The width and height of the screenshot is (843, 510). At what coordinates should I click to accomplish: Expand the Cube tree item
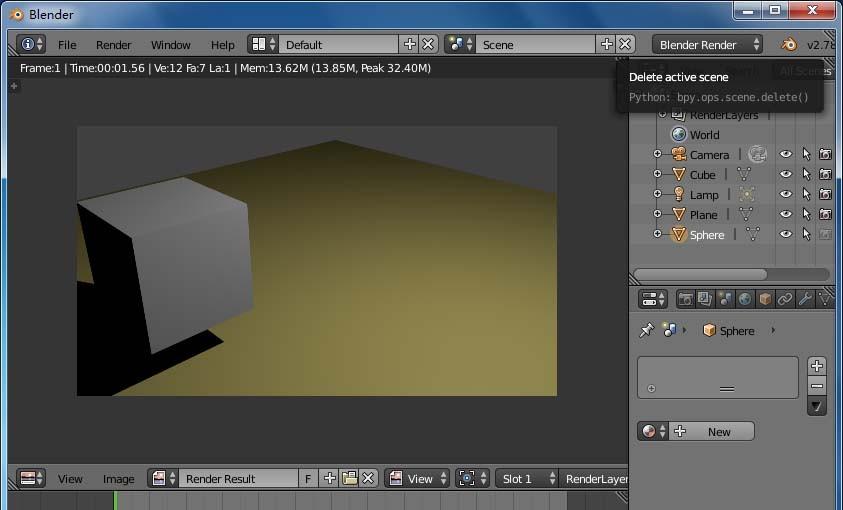point(657,174)
